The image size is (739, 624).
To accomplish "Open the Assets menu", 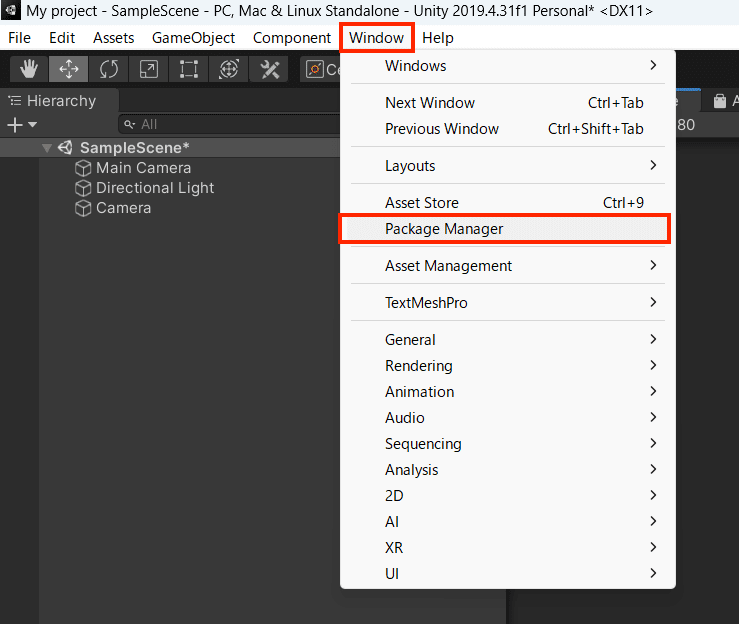I will tap(113, 38).
